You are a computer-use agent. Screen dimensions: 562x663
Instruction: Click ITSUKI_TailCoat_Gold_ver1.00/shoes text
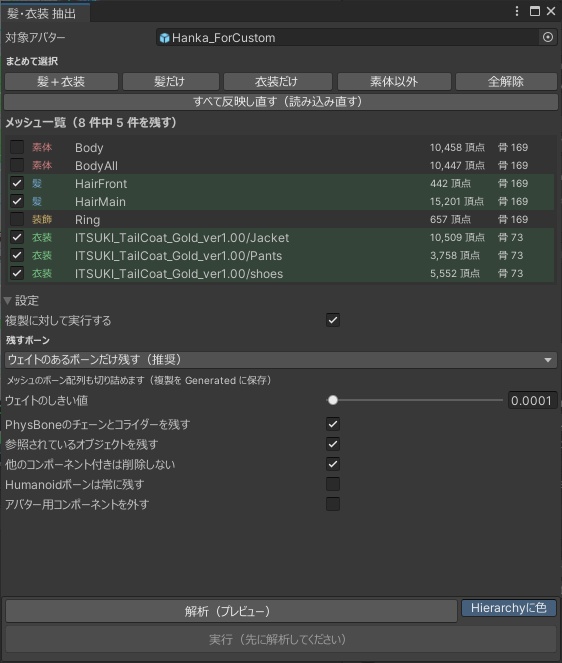click(x=179, y=274)
